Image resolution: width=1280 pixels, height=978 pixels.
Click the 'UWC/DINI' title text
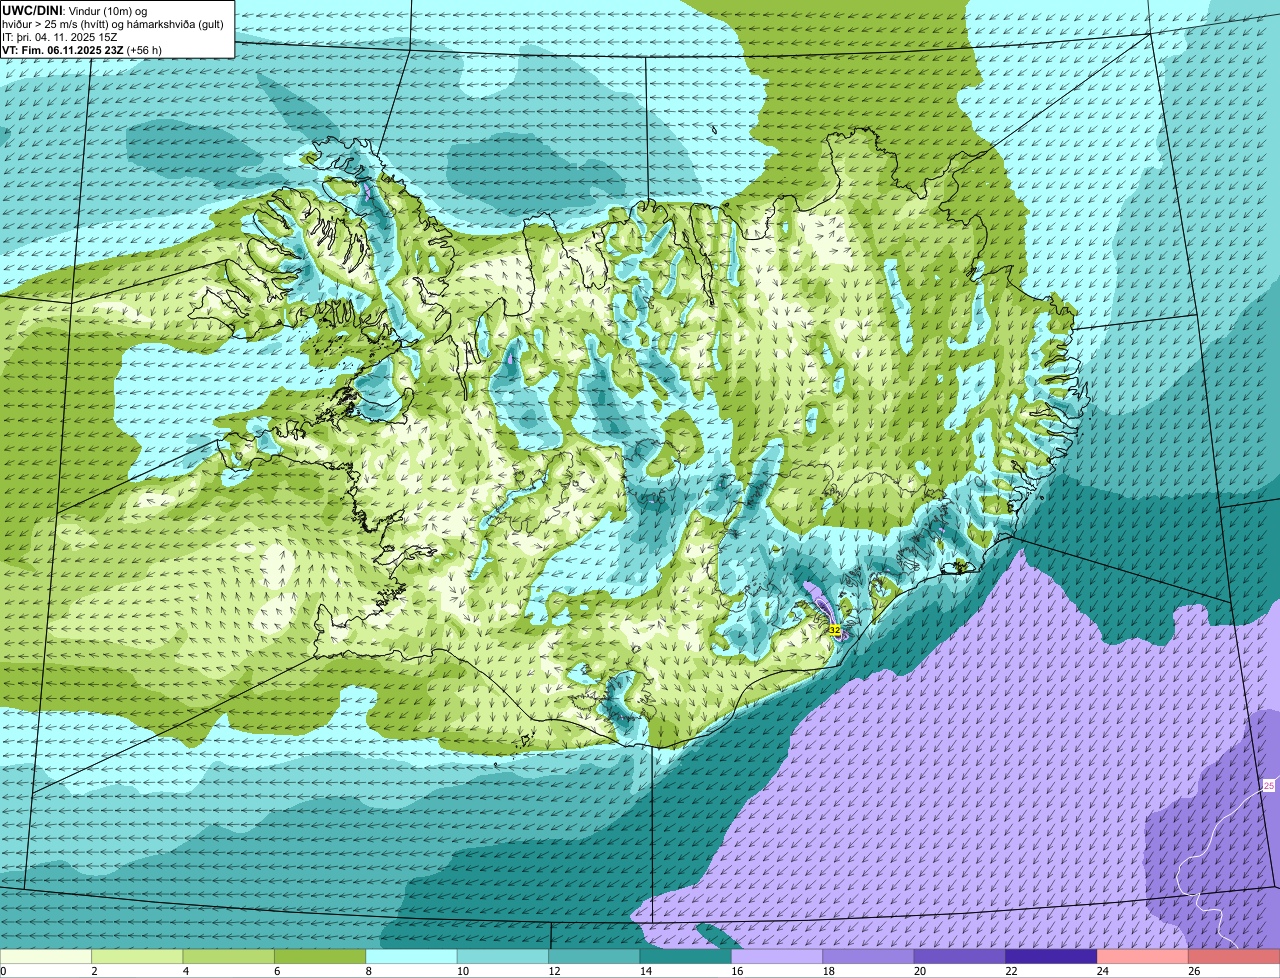[32, 10]
